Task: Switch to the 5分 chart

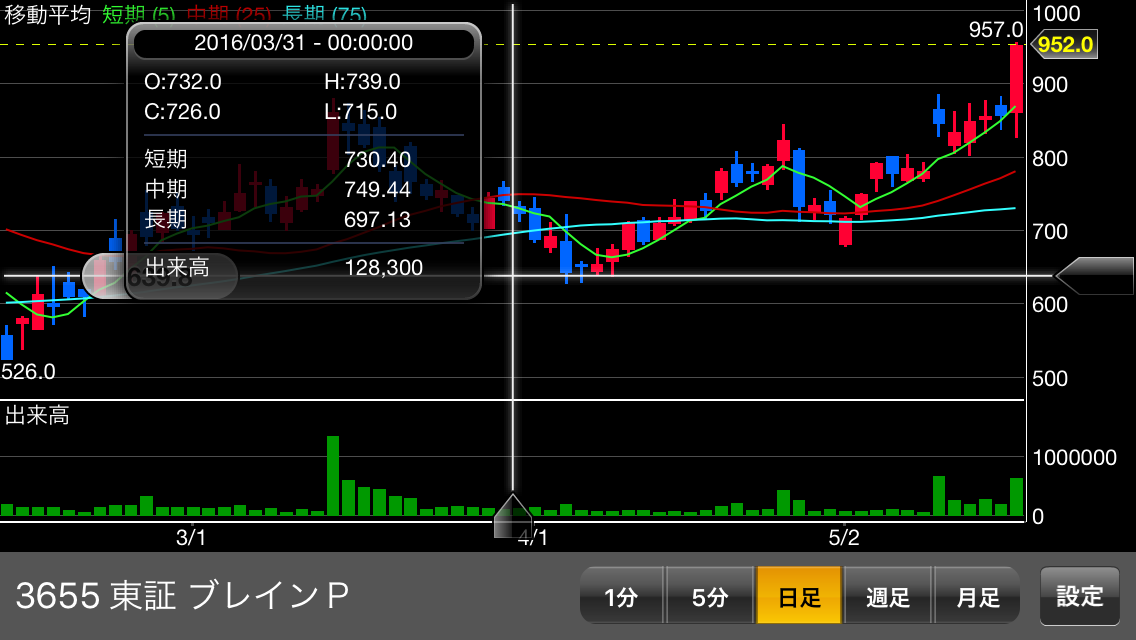Action: coord(709,597)
